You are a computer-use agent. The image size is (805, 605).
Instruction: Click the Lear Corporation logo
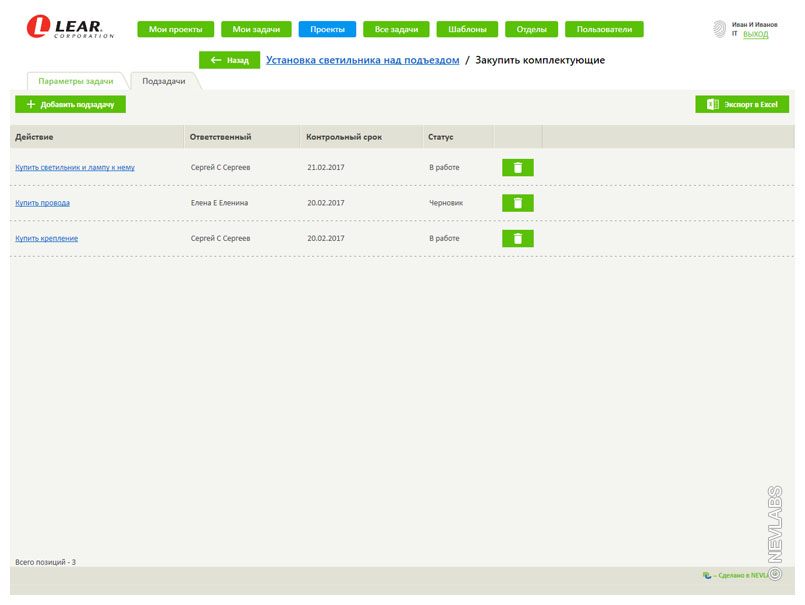(x=70, y=28)
